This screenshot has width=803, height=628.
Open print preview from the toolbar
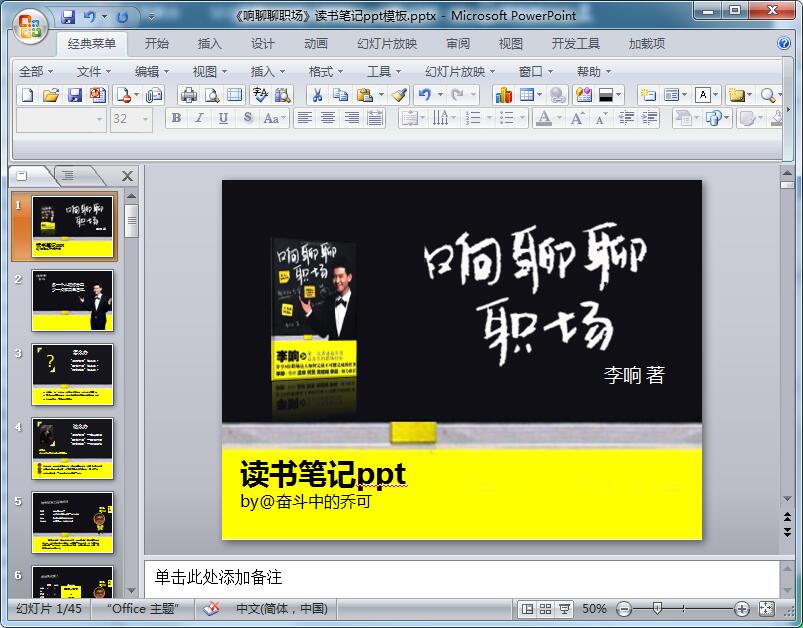[212, 95]
